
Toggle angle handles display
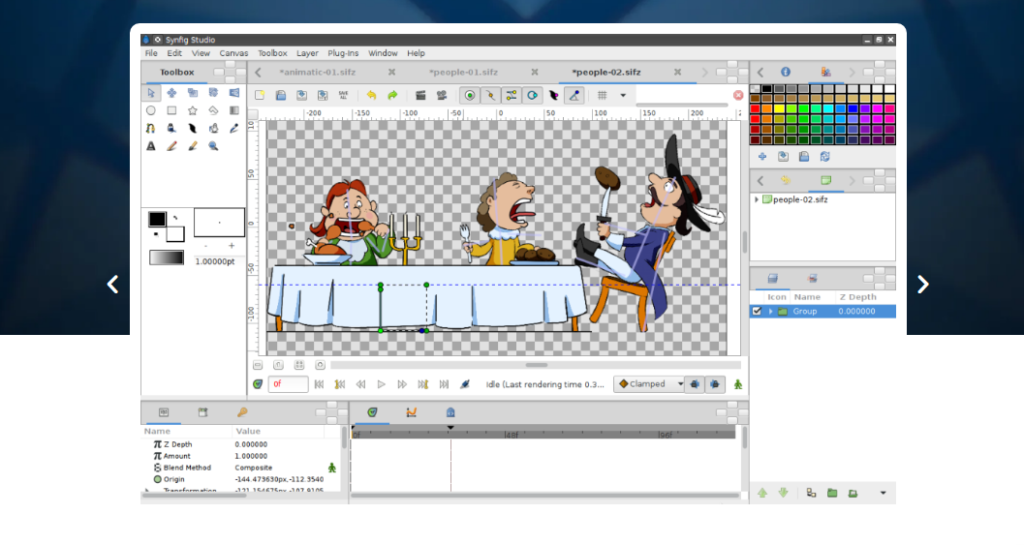point(574,95)
